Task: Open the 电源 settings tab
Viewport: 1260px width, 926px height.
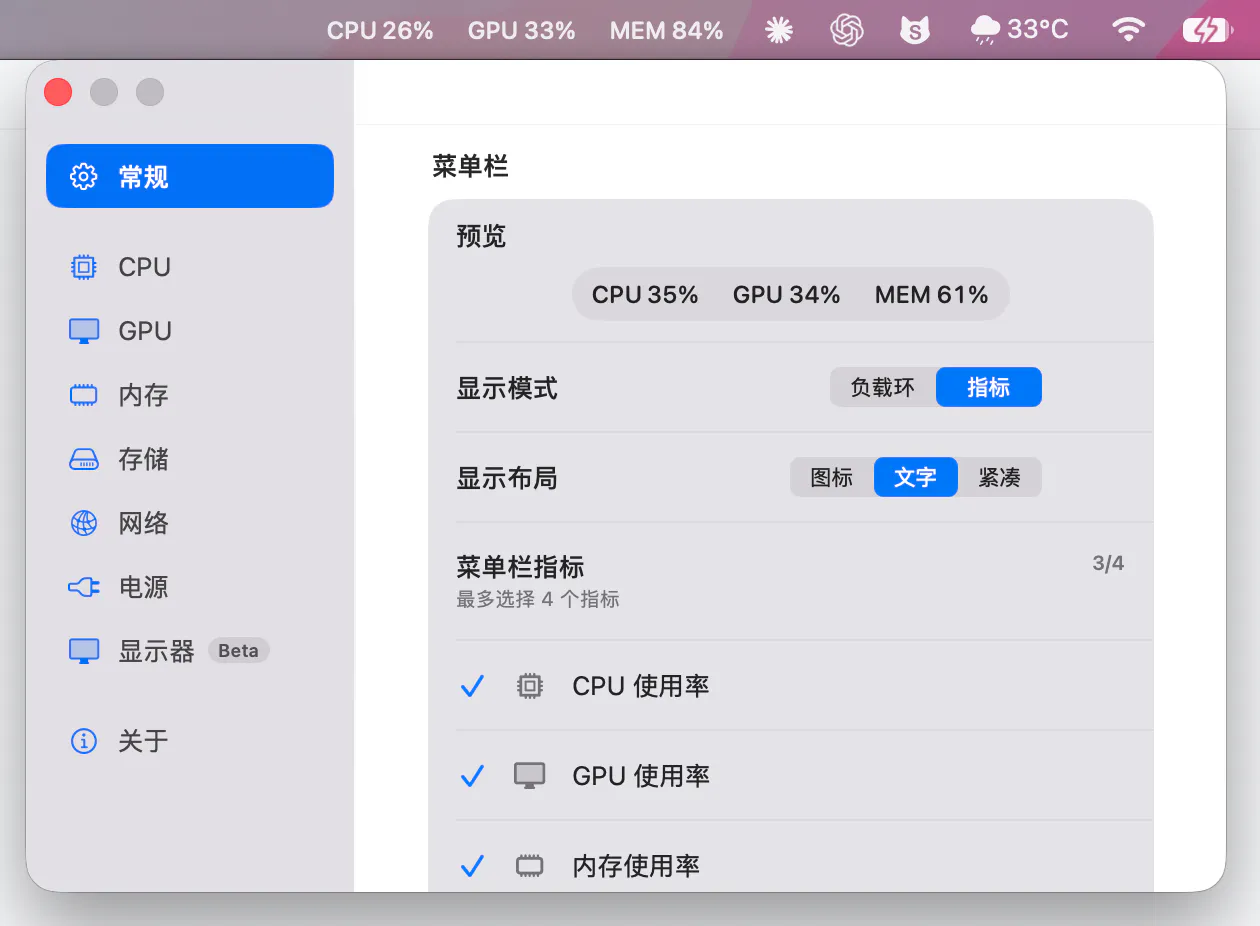Action: point(190,587)
